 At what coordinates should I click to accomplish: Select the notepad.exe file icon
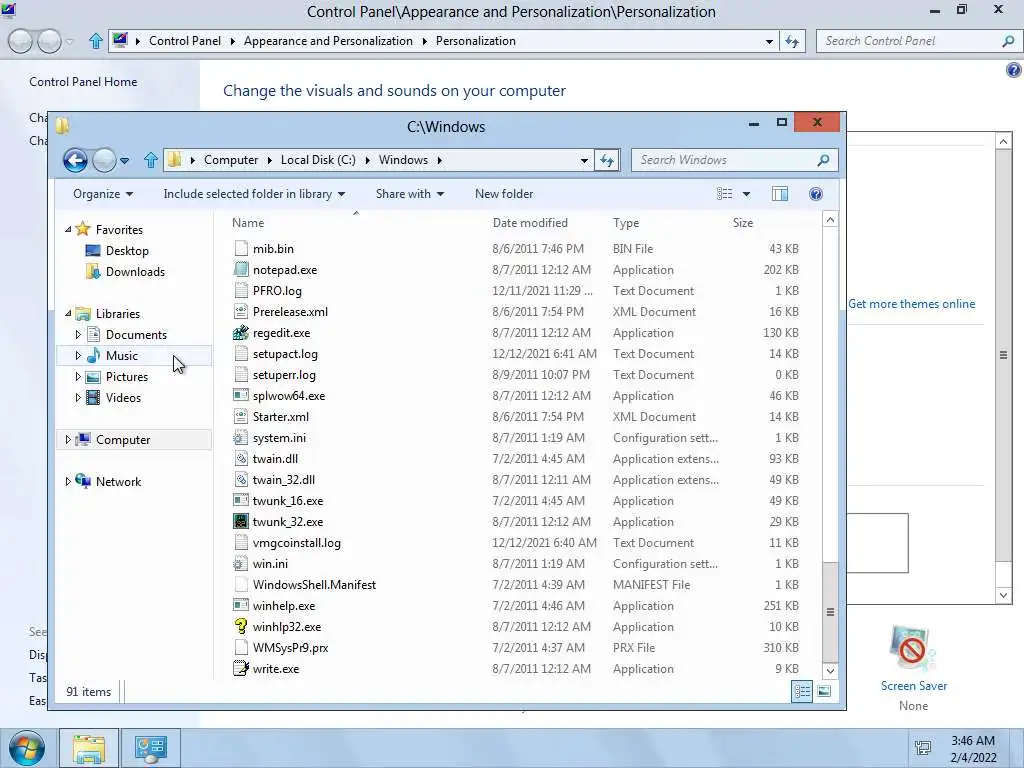tap(241, 270)
